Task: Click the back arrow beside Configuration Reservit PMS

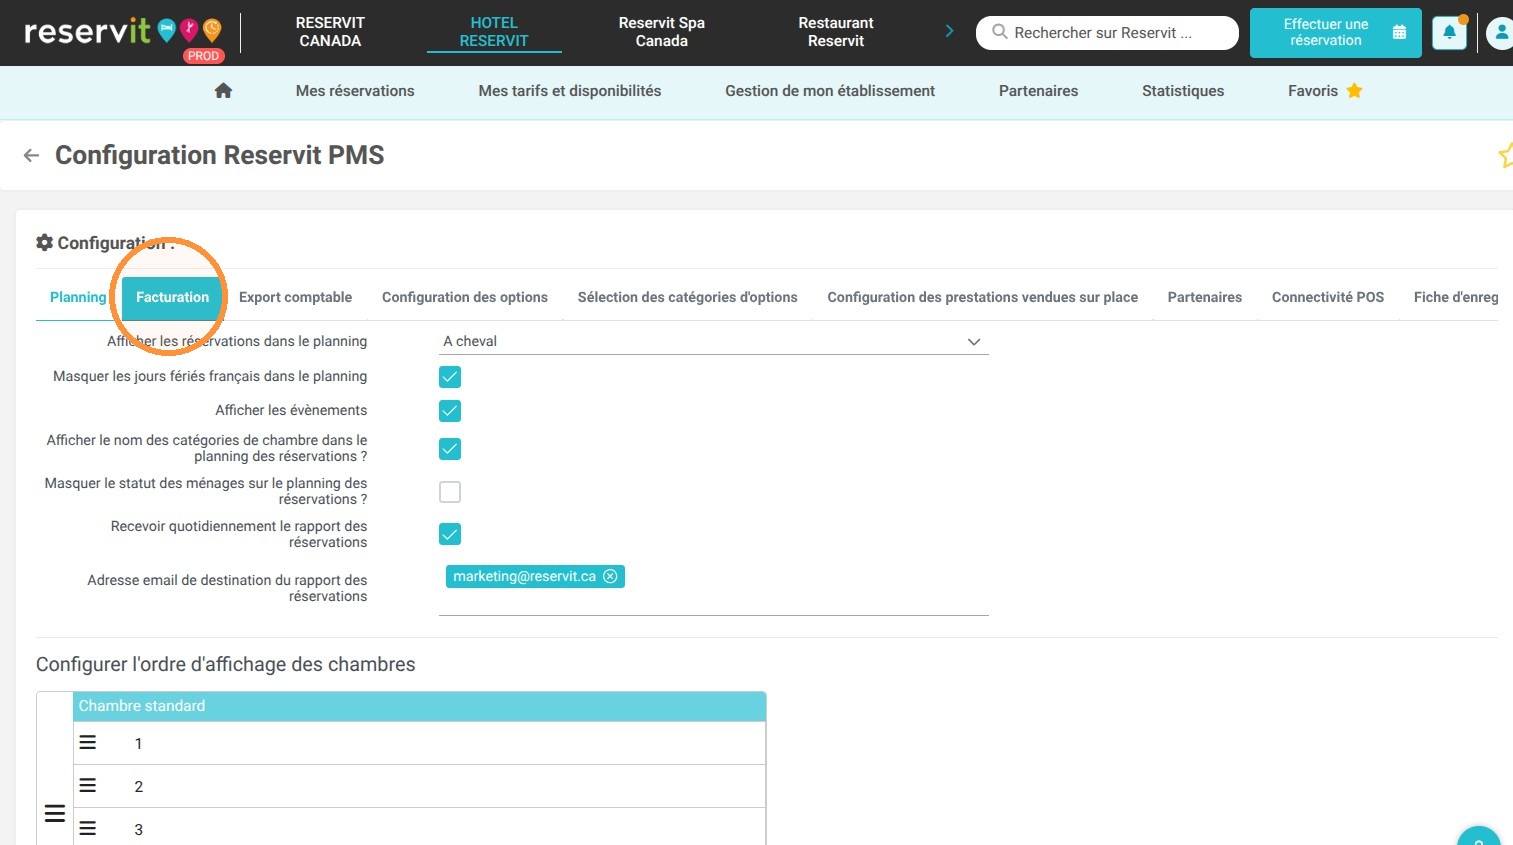Action: coord(31,155)
